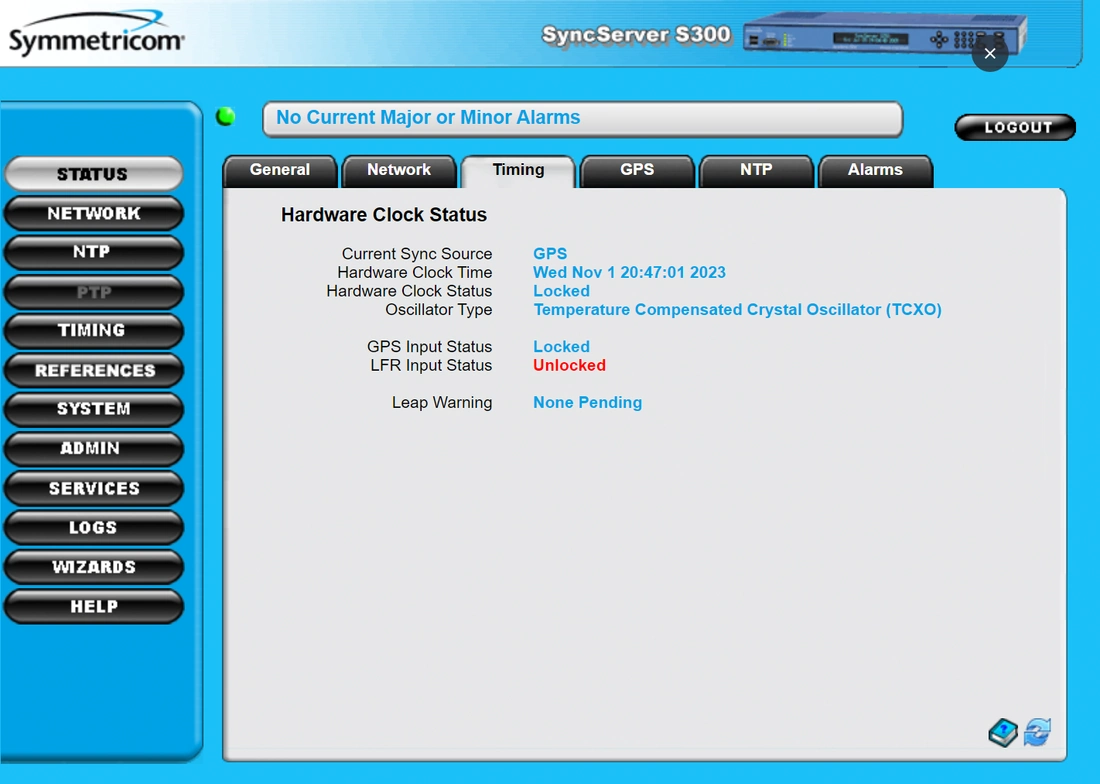
Task: Click the Hardware Clock Time label
Action: pos(415,272)
